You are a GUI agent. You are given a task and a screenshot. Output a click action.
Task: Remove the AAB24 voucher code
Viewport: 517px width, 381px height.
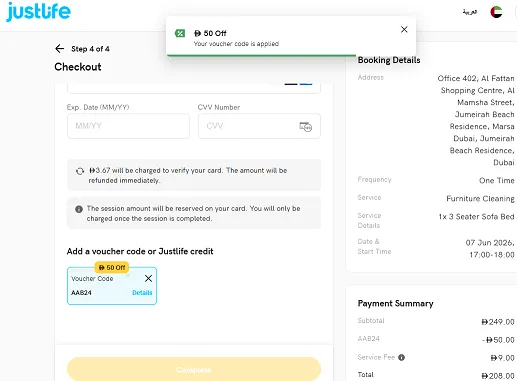148,278
